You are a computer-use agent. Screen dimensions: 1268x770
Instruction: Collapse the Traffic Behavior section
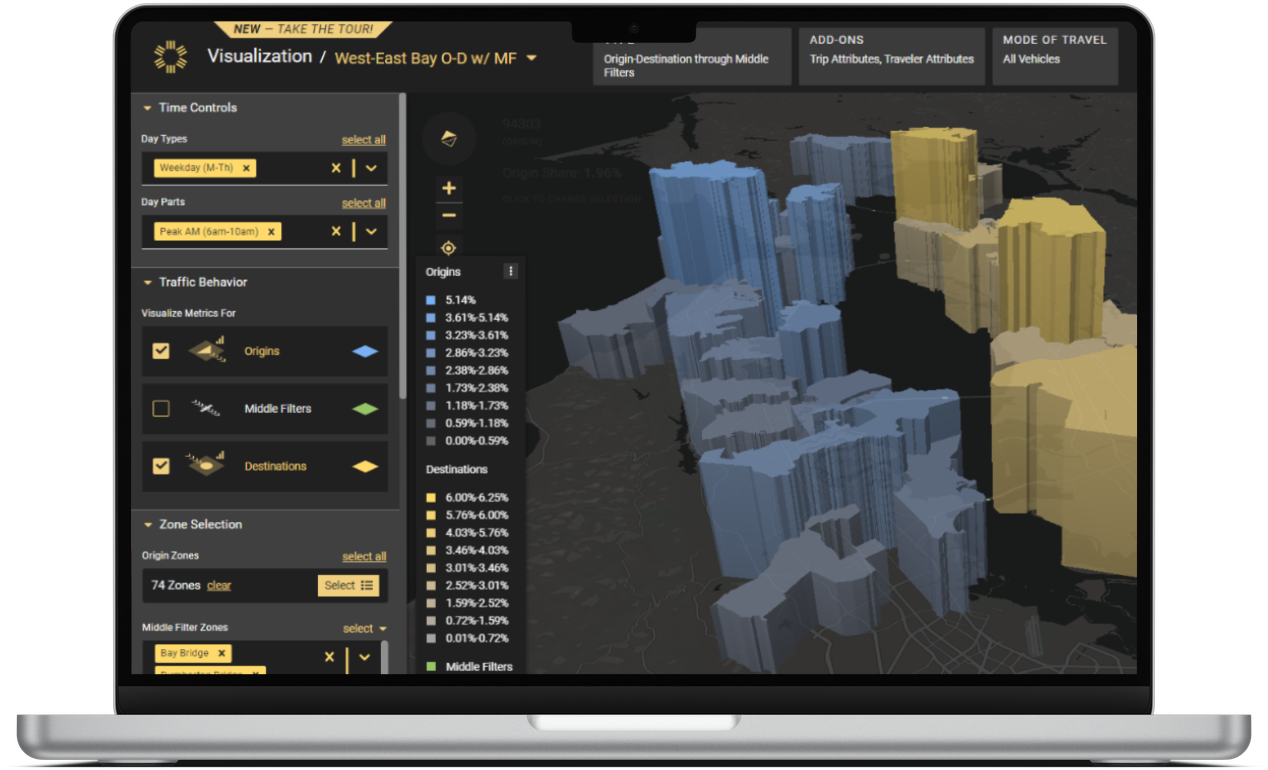click(x=148, y=282)
